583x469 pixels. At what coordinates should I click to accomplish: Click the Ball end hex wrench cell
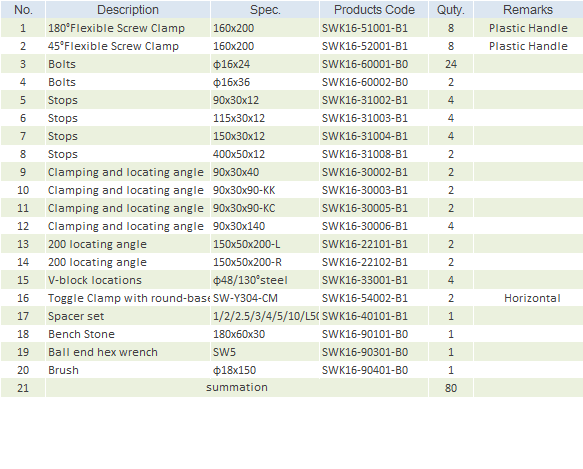click(128, 352)
